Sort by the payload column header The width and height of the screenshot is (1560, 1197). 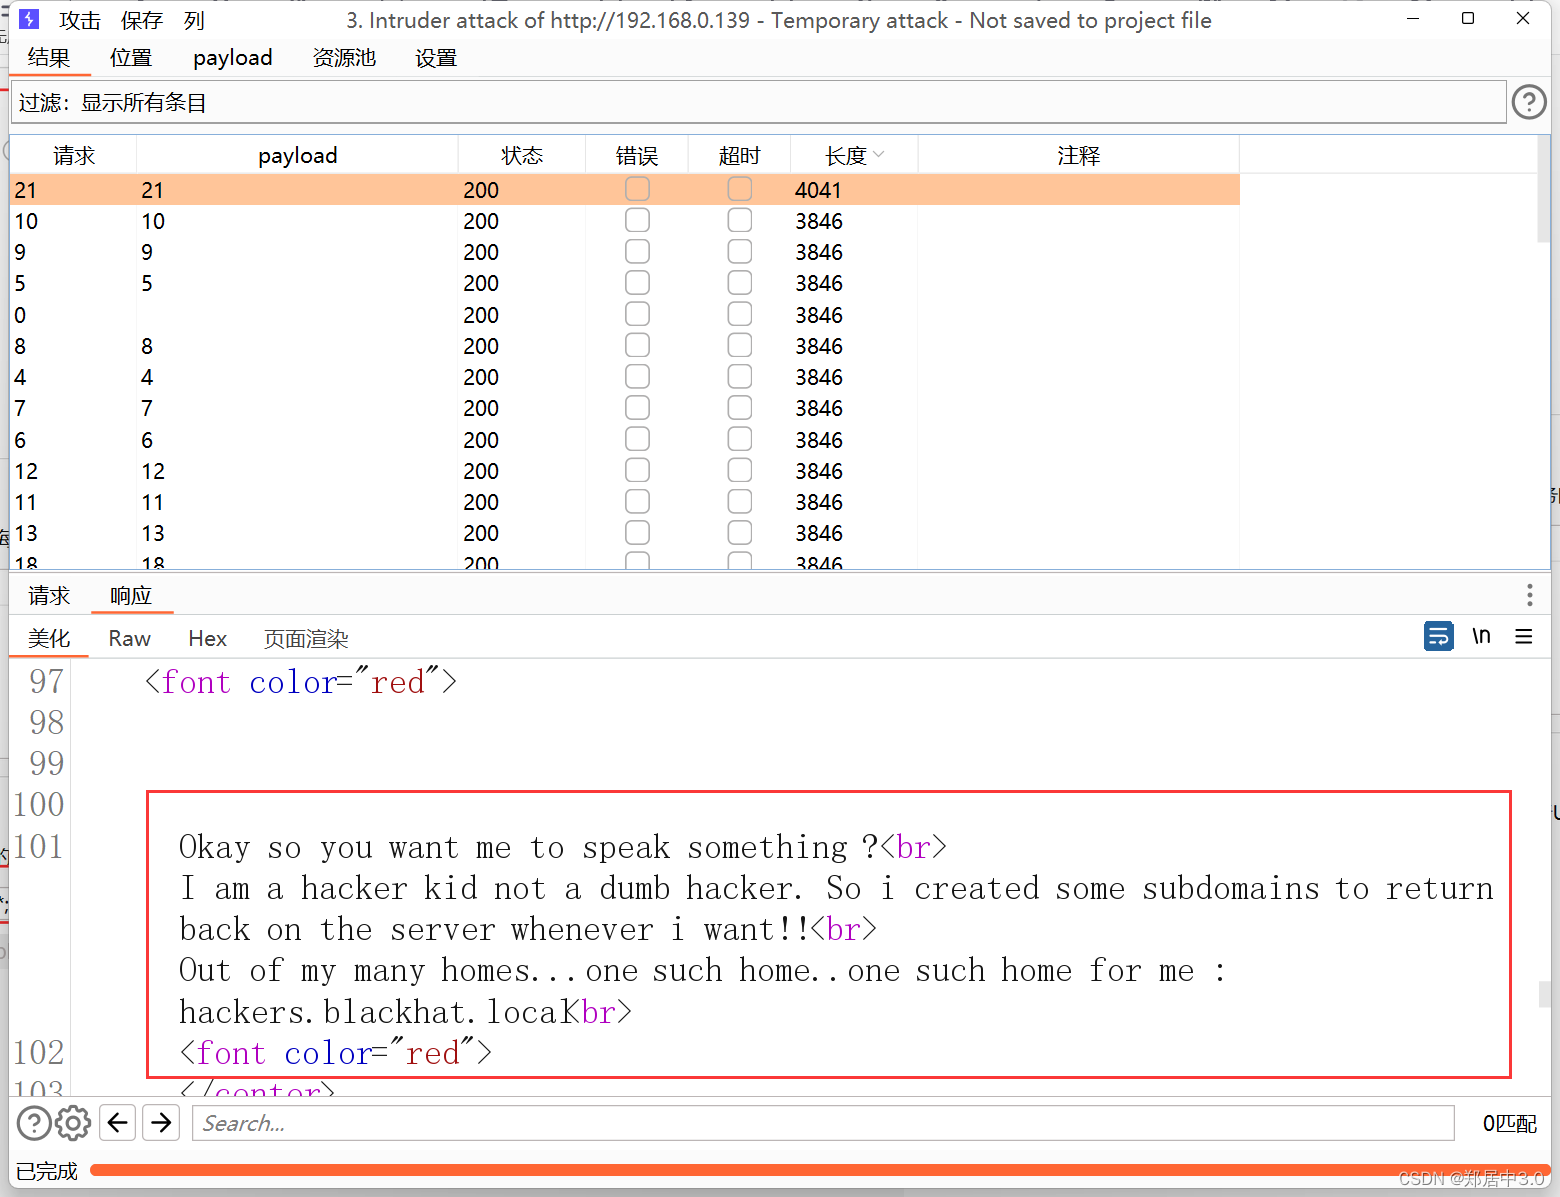coord(297,155)
